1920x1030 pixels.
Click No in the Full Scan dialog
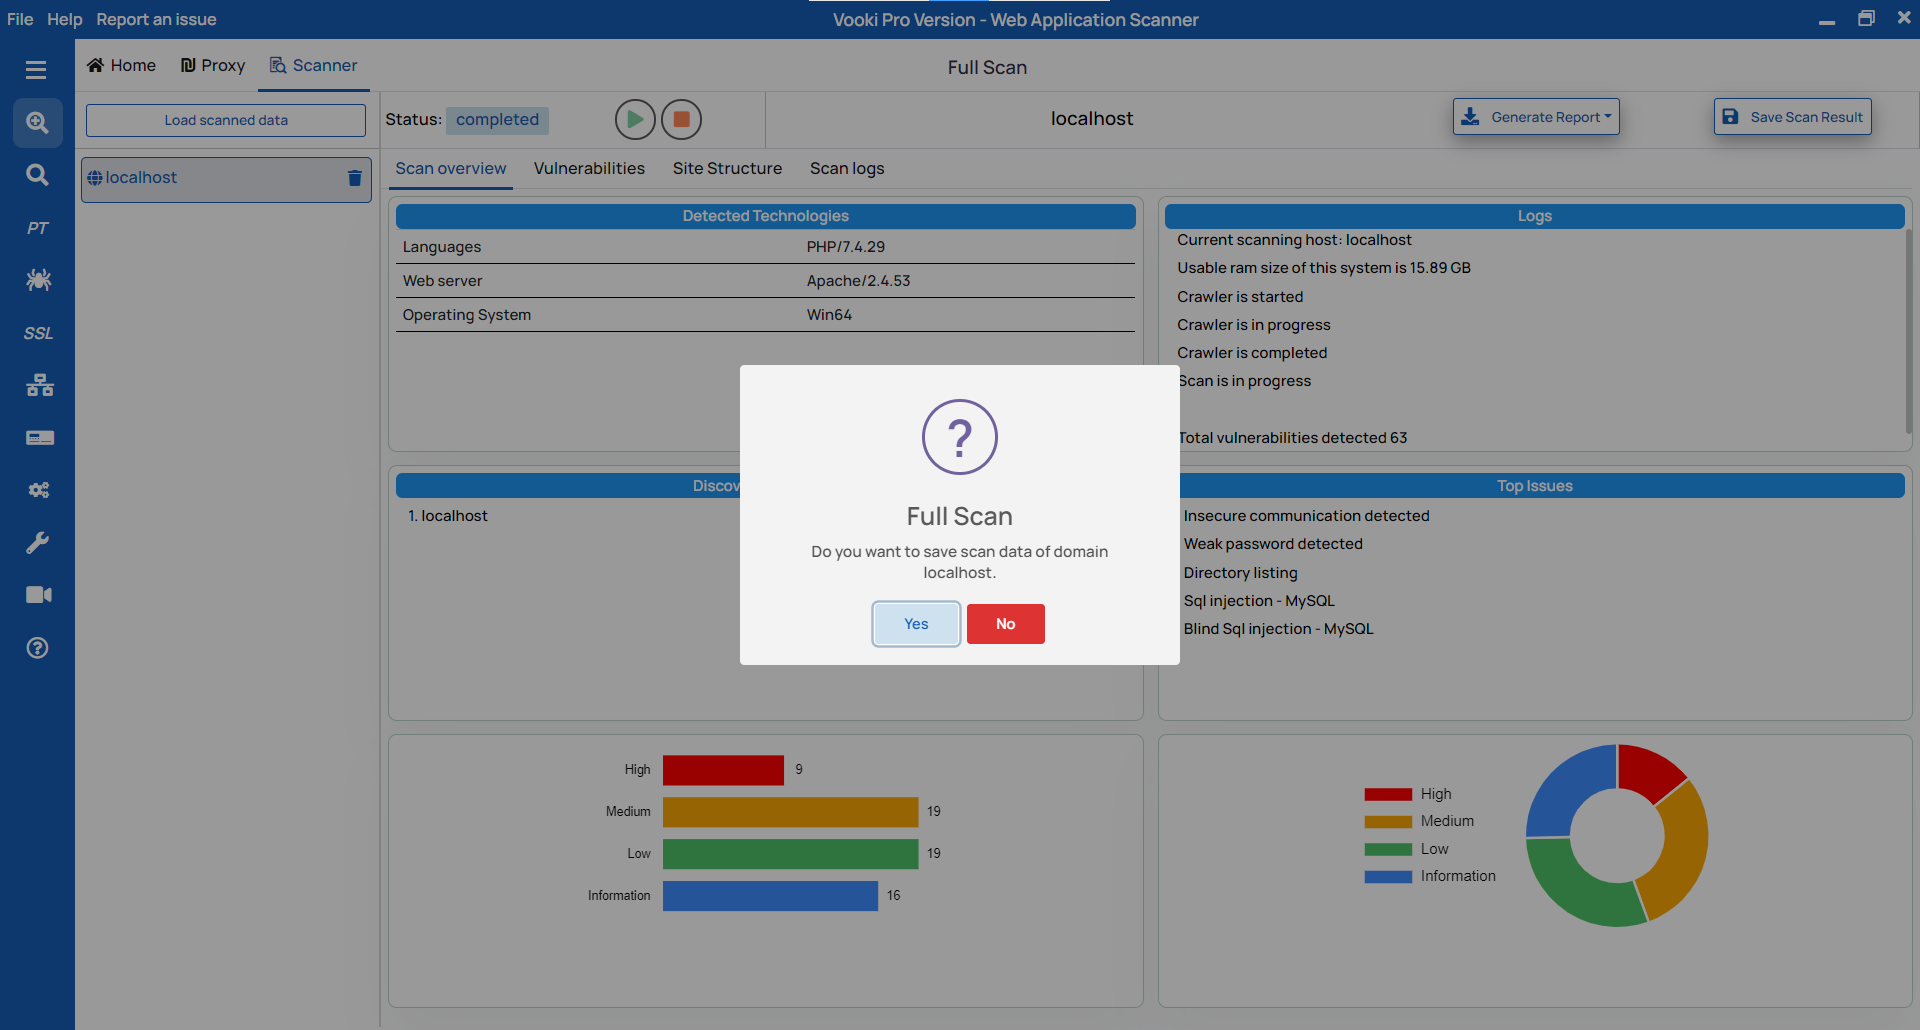[x=1006, y=624]
